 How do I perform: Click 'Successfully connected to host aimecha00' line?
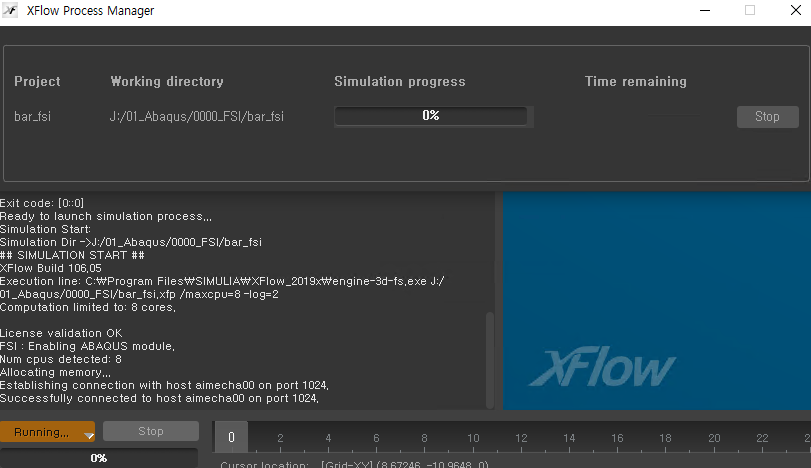(x=159, y=398)
